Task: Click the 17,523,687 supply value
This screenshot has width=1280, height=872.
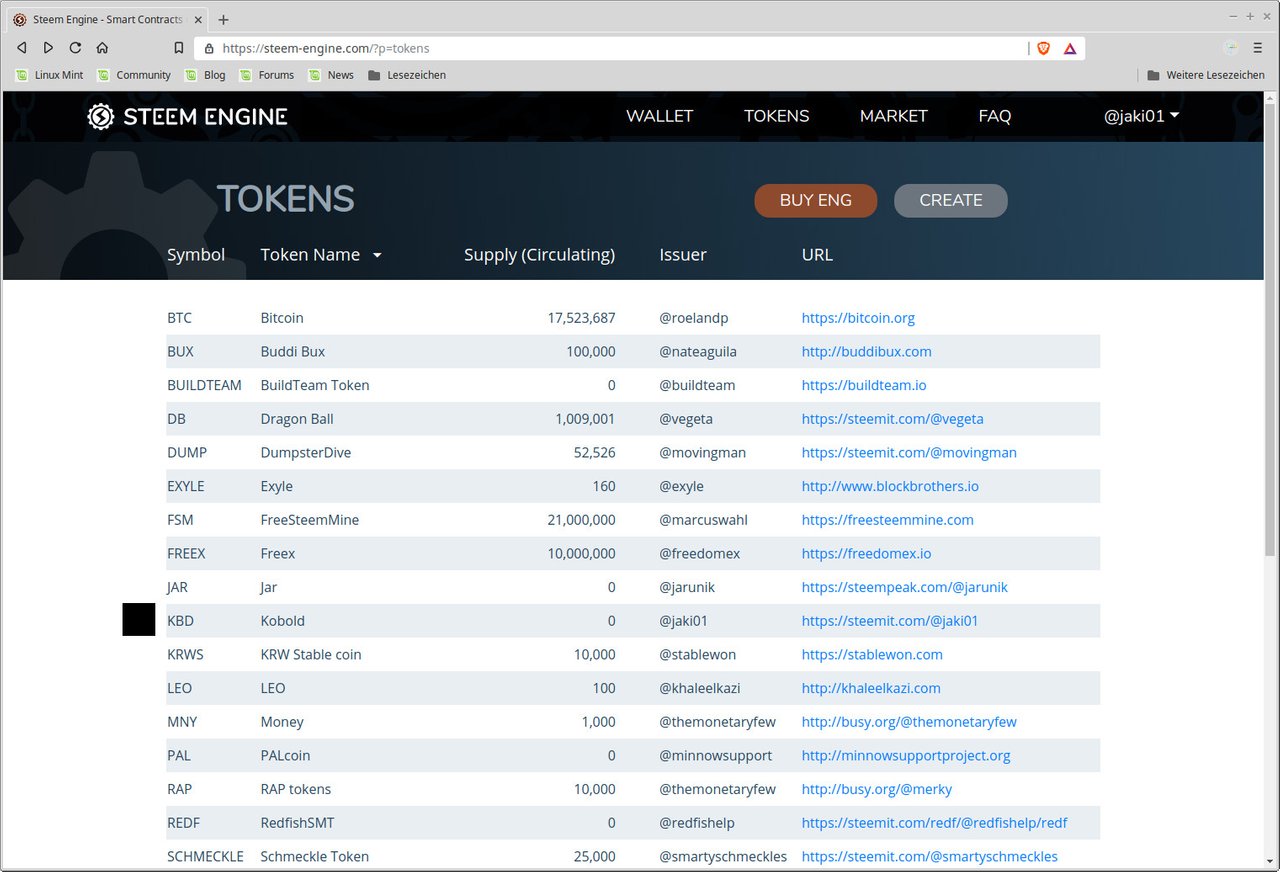Action: click(x=581, y=318)
